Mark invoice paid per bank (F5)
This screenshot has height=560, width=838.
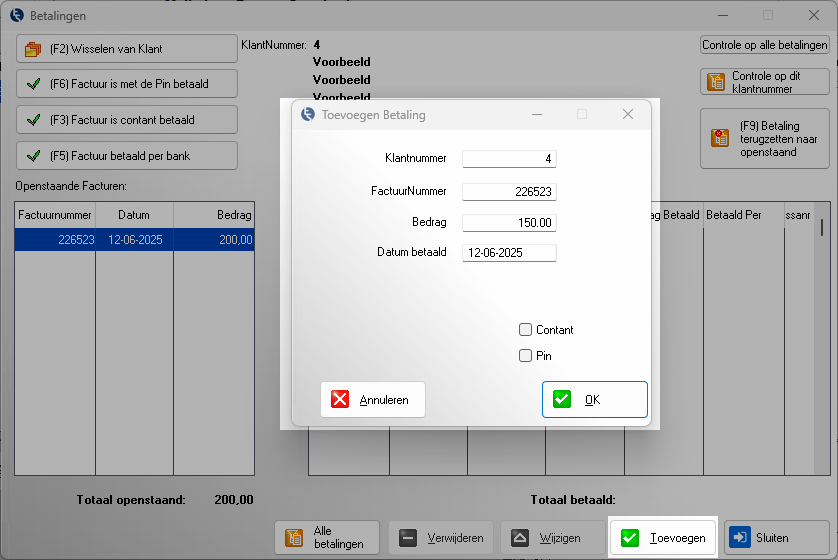[127, 155]
